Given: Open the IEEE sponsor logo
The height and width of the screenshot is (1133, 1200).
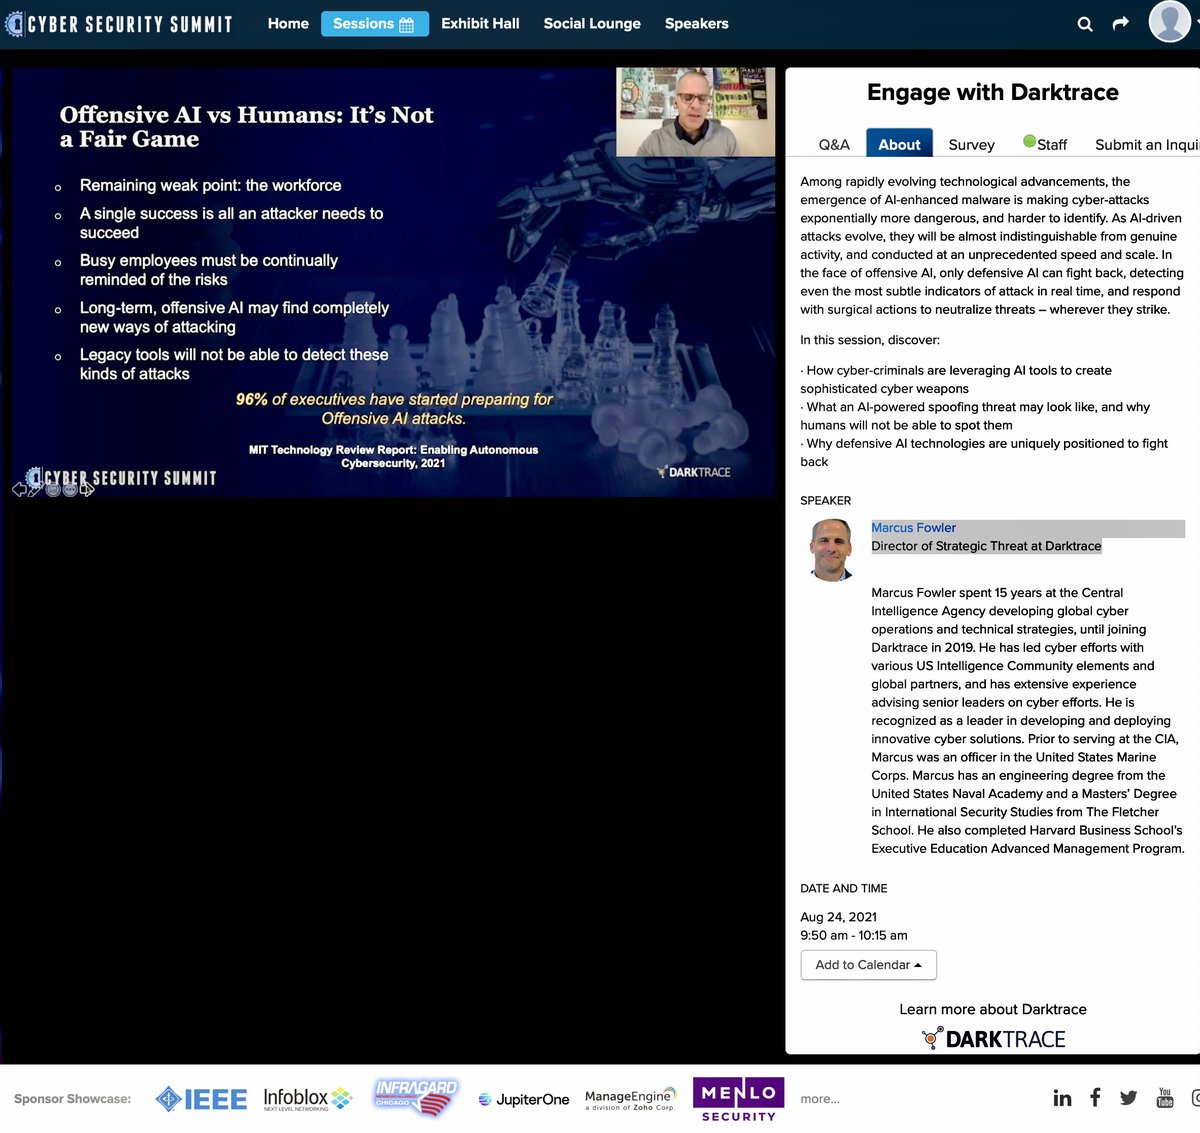Looking at the screenshot, I should 201,1099.
